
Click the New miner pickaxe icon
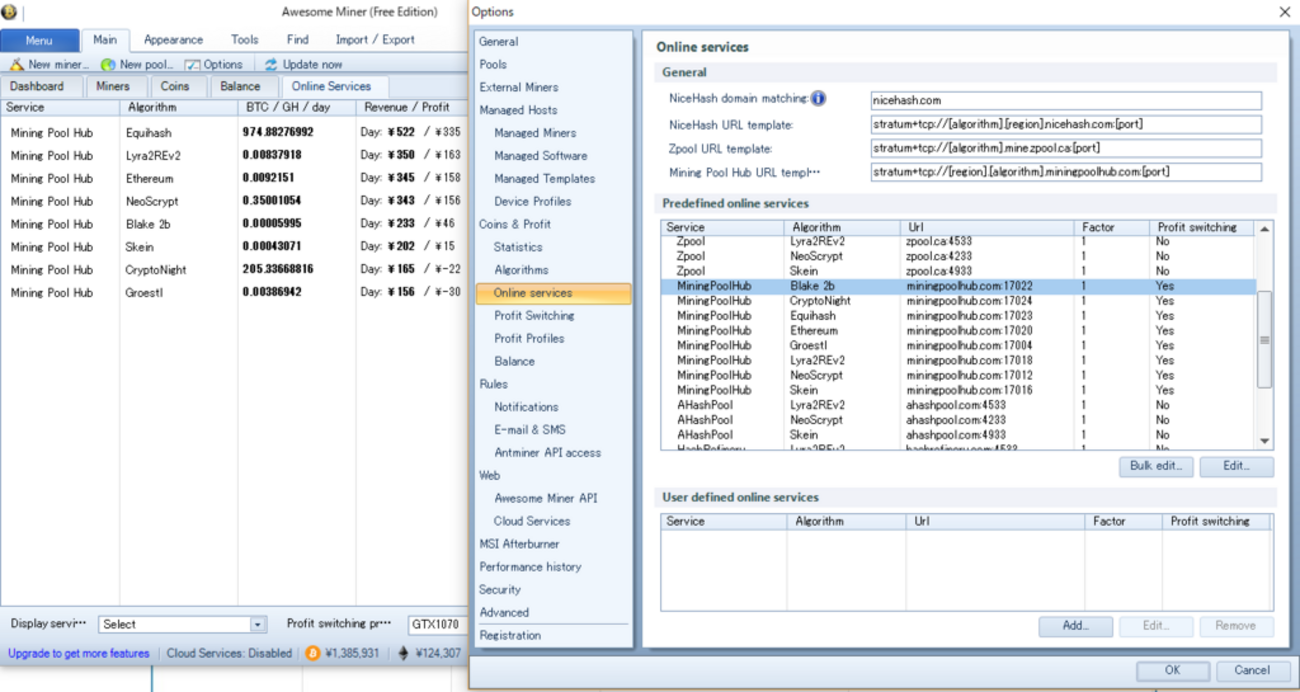click(16, 64)
